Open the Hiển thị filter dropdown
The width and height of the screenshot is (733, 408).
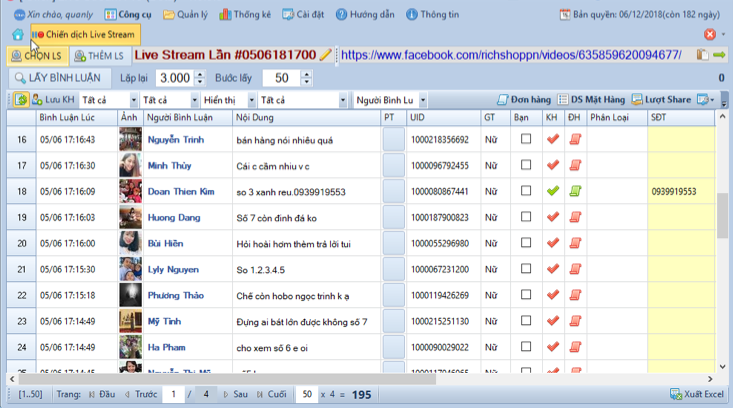coord(226,100)
